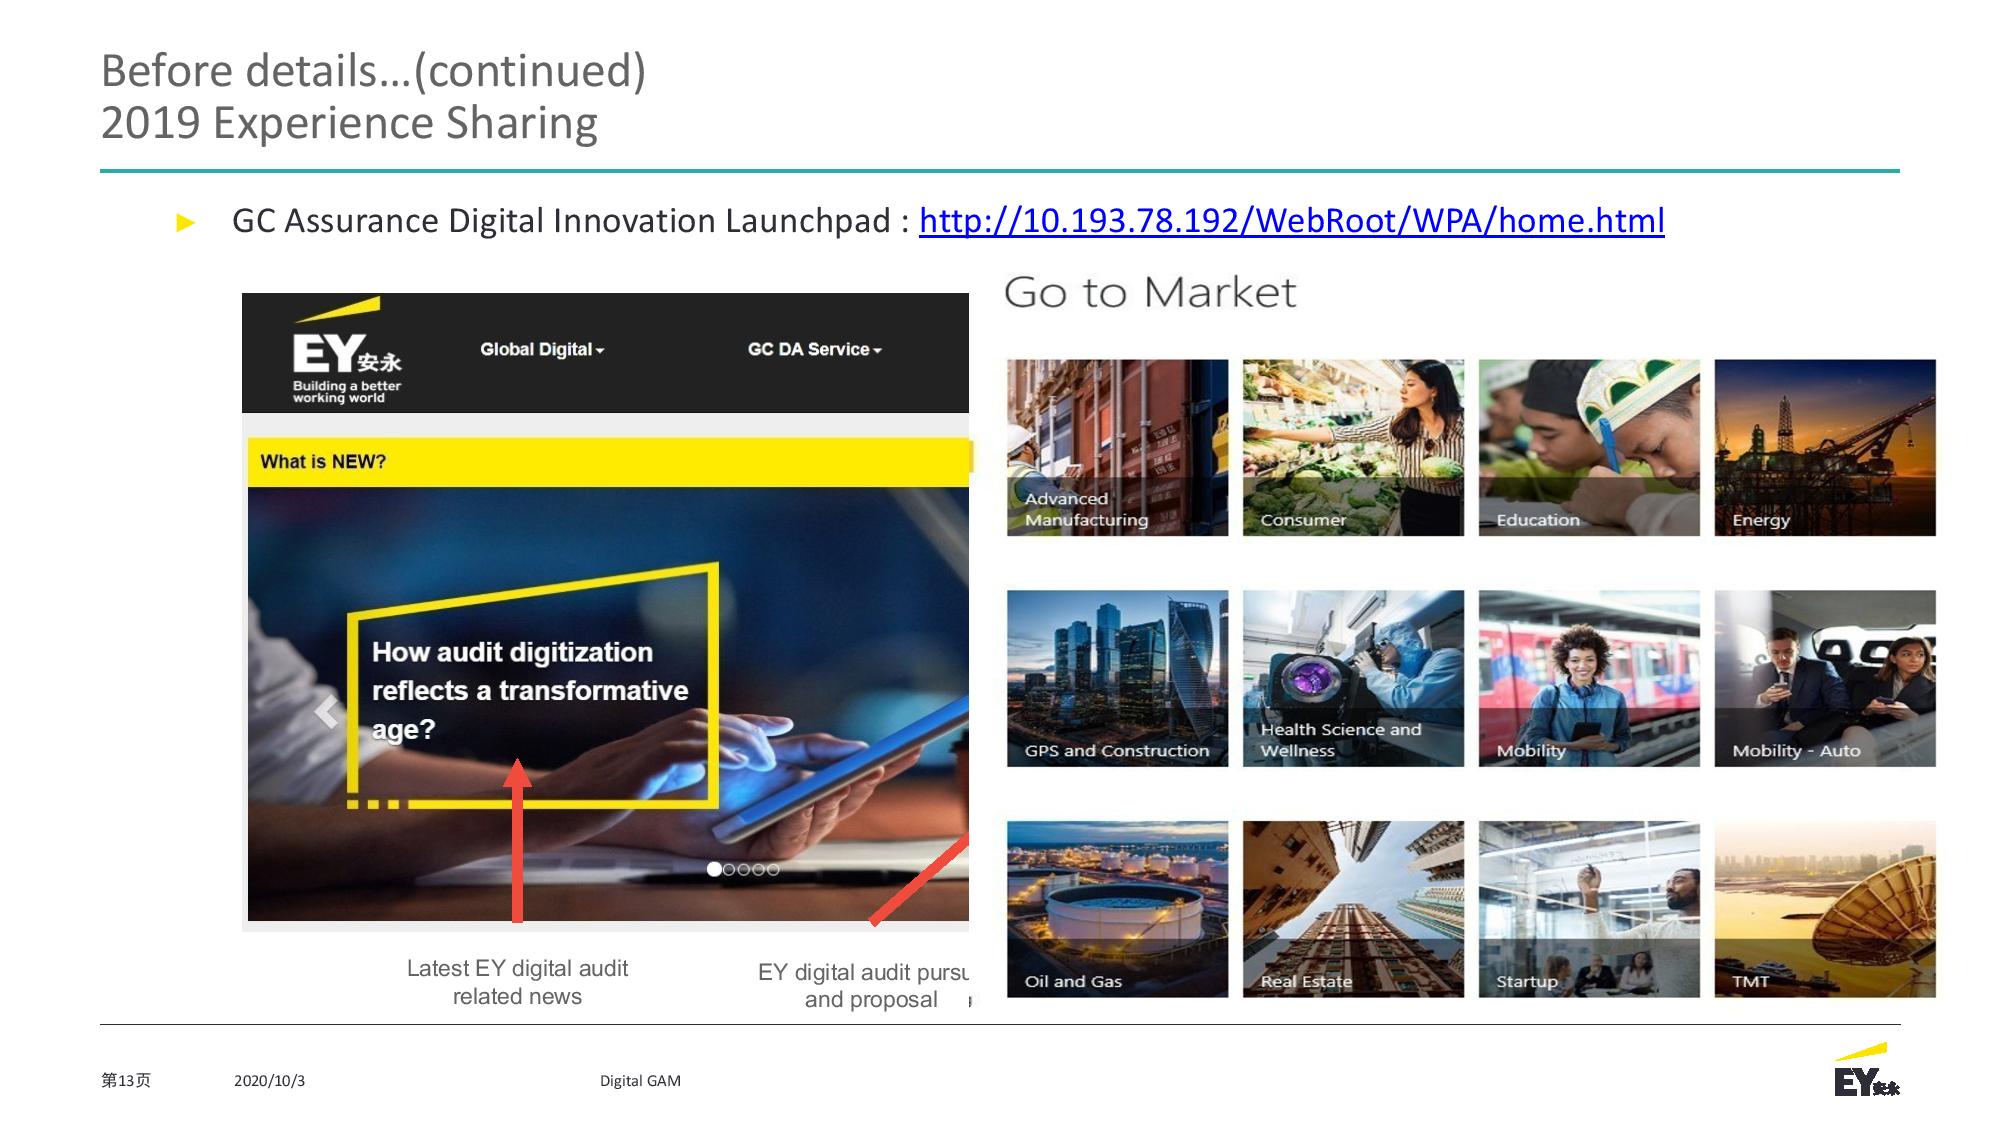Click the 'GC Assurance Digital Innovation Launchpad' text

pos(561,221)
